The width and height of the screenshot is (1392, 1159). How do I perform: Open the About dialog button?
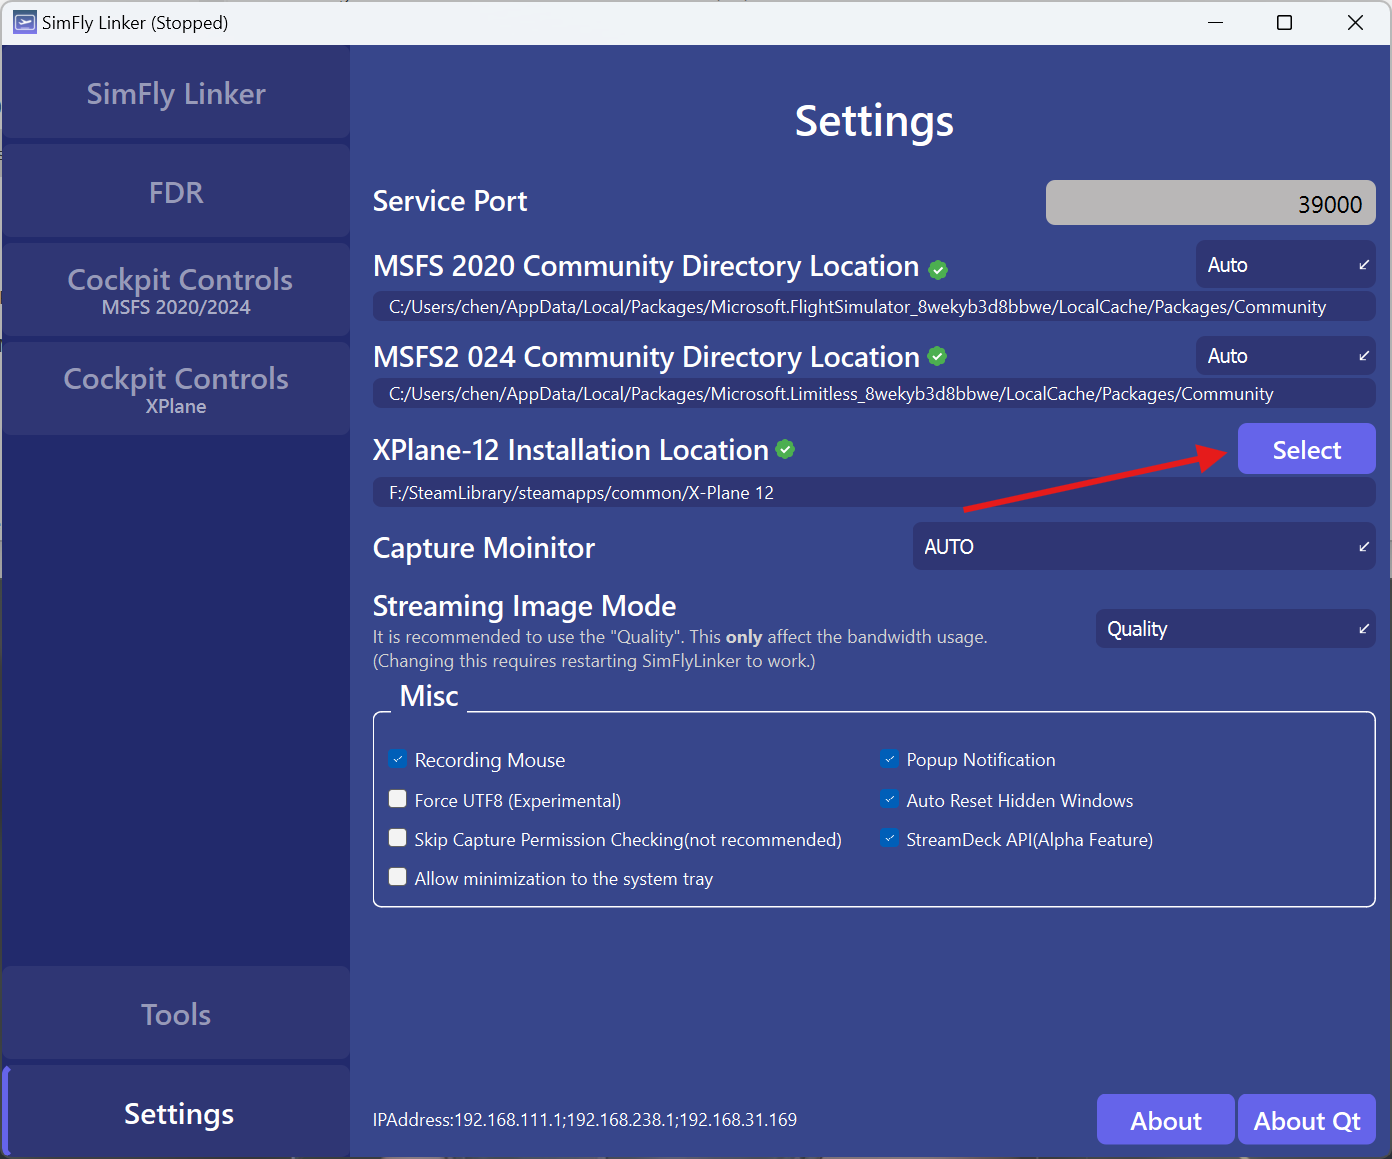pos(1166,1120)
